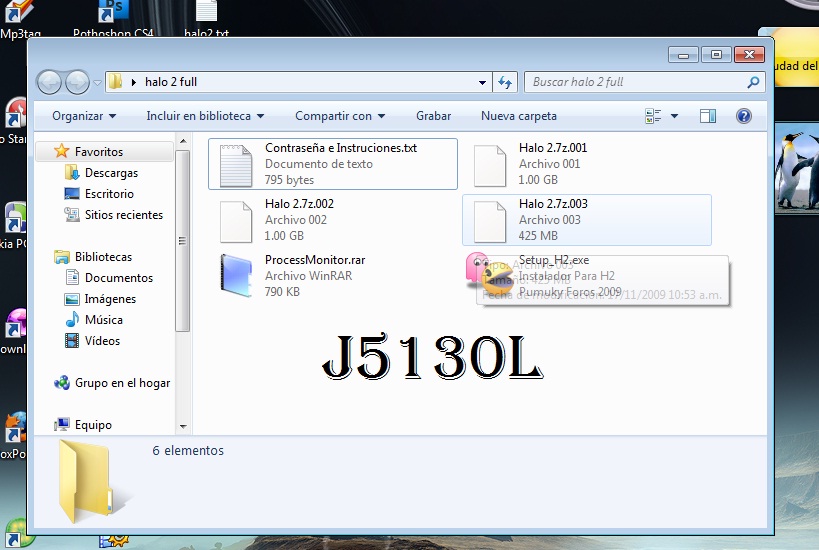The width and height of the screenshot is (819, 550).
Task: Open the Descargas folder
Action: click(x=111, y=173)
